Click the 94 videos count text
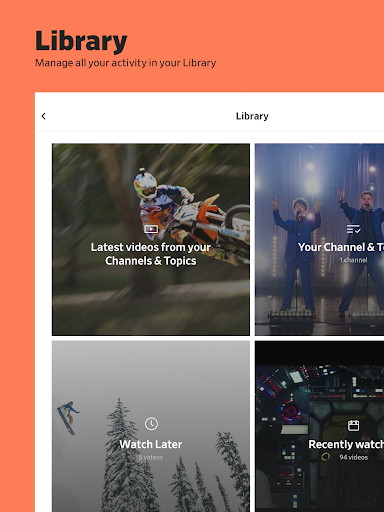 point(353,457)
